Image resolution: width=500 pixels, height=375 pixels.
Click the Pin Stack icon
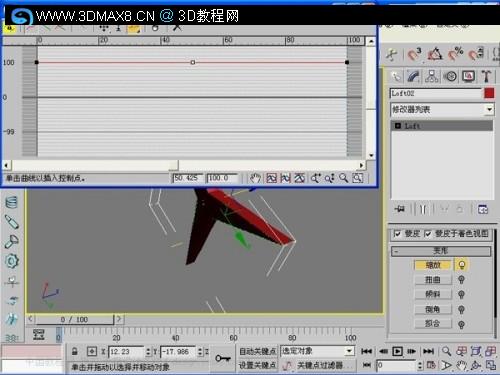click(x=399, y=209)
